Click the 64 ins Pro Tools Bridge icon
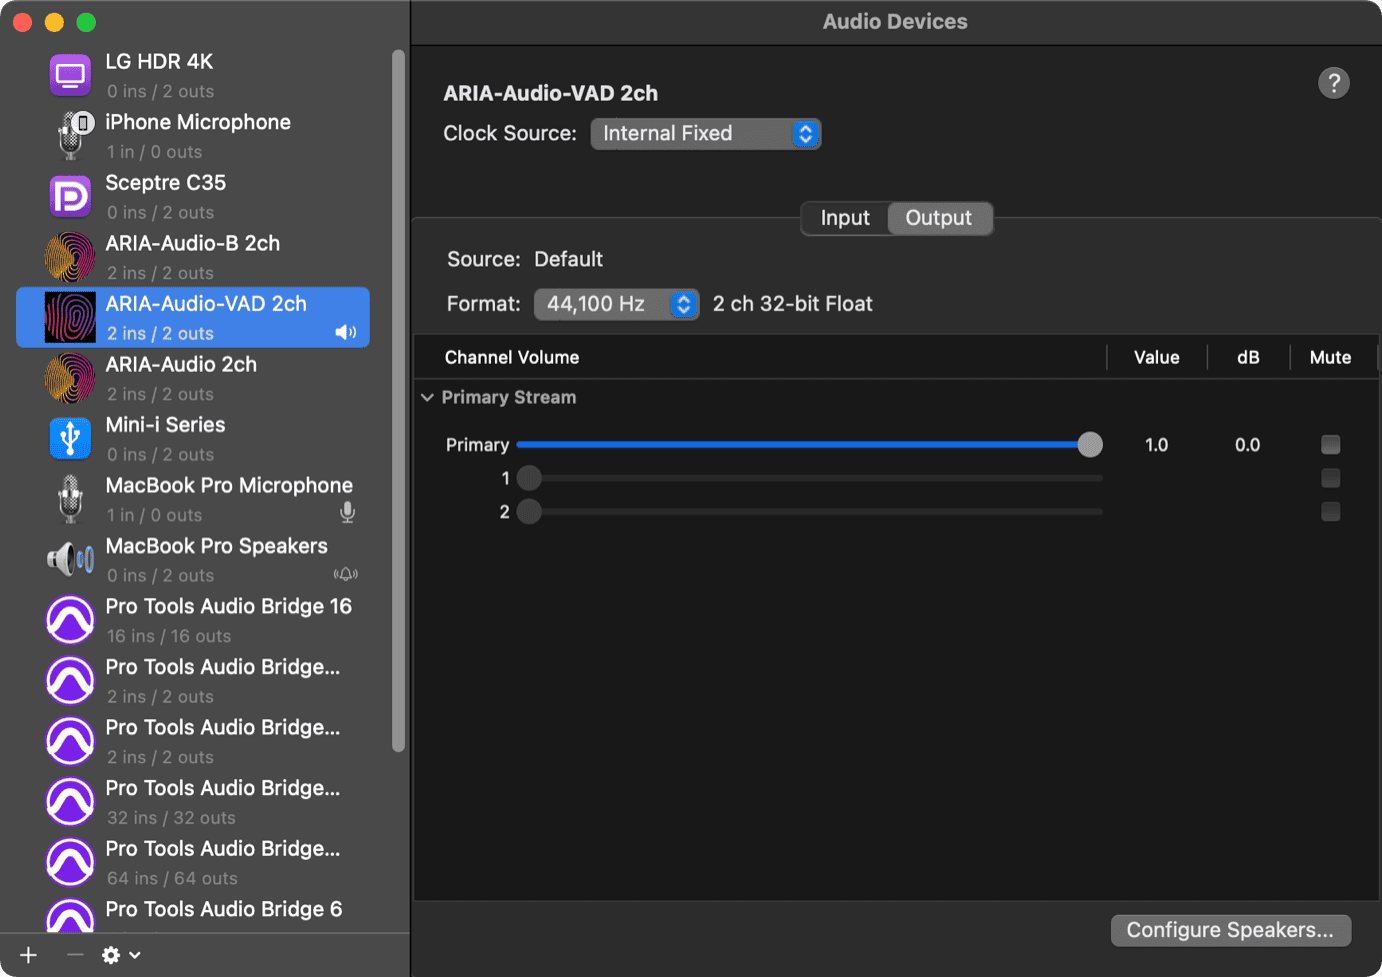Image resolution: width=1382 pixels, height=977 pixels. click(70, 862)
